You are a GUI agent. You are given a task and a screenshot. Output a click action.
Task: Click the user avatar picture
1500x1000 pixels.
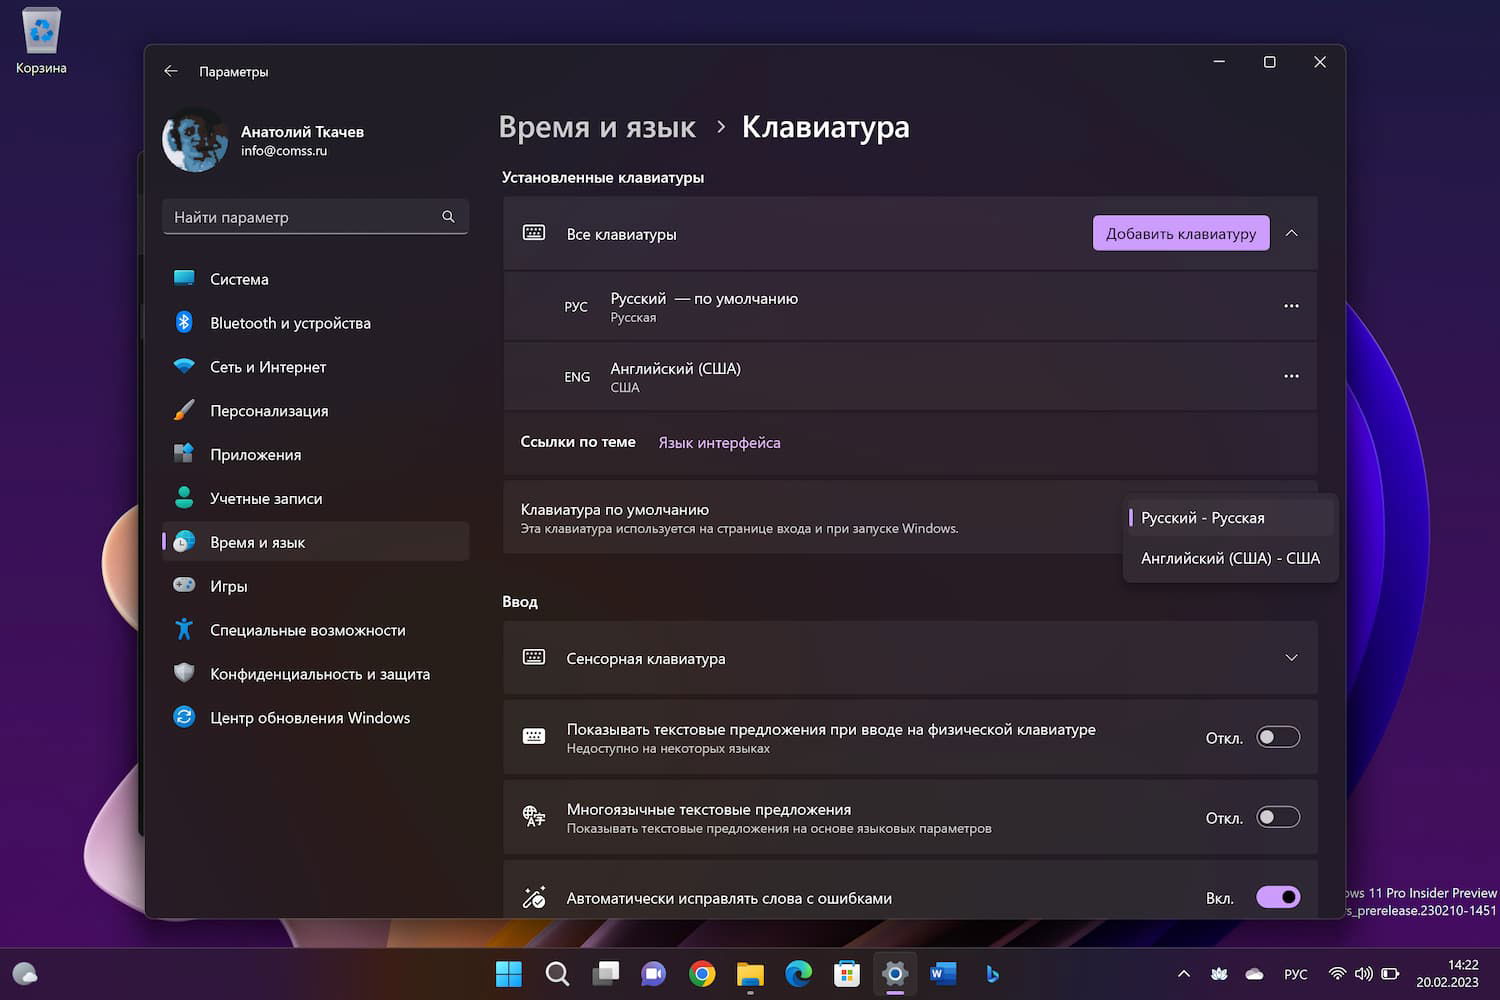coord(195,140)
